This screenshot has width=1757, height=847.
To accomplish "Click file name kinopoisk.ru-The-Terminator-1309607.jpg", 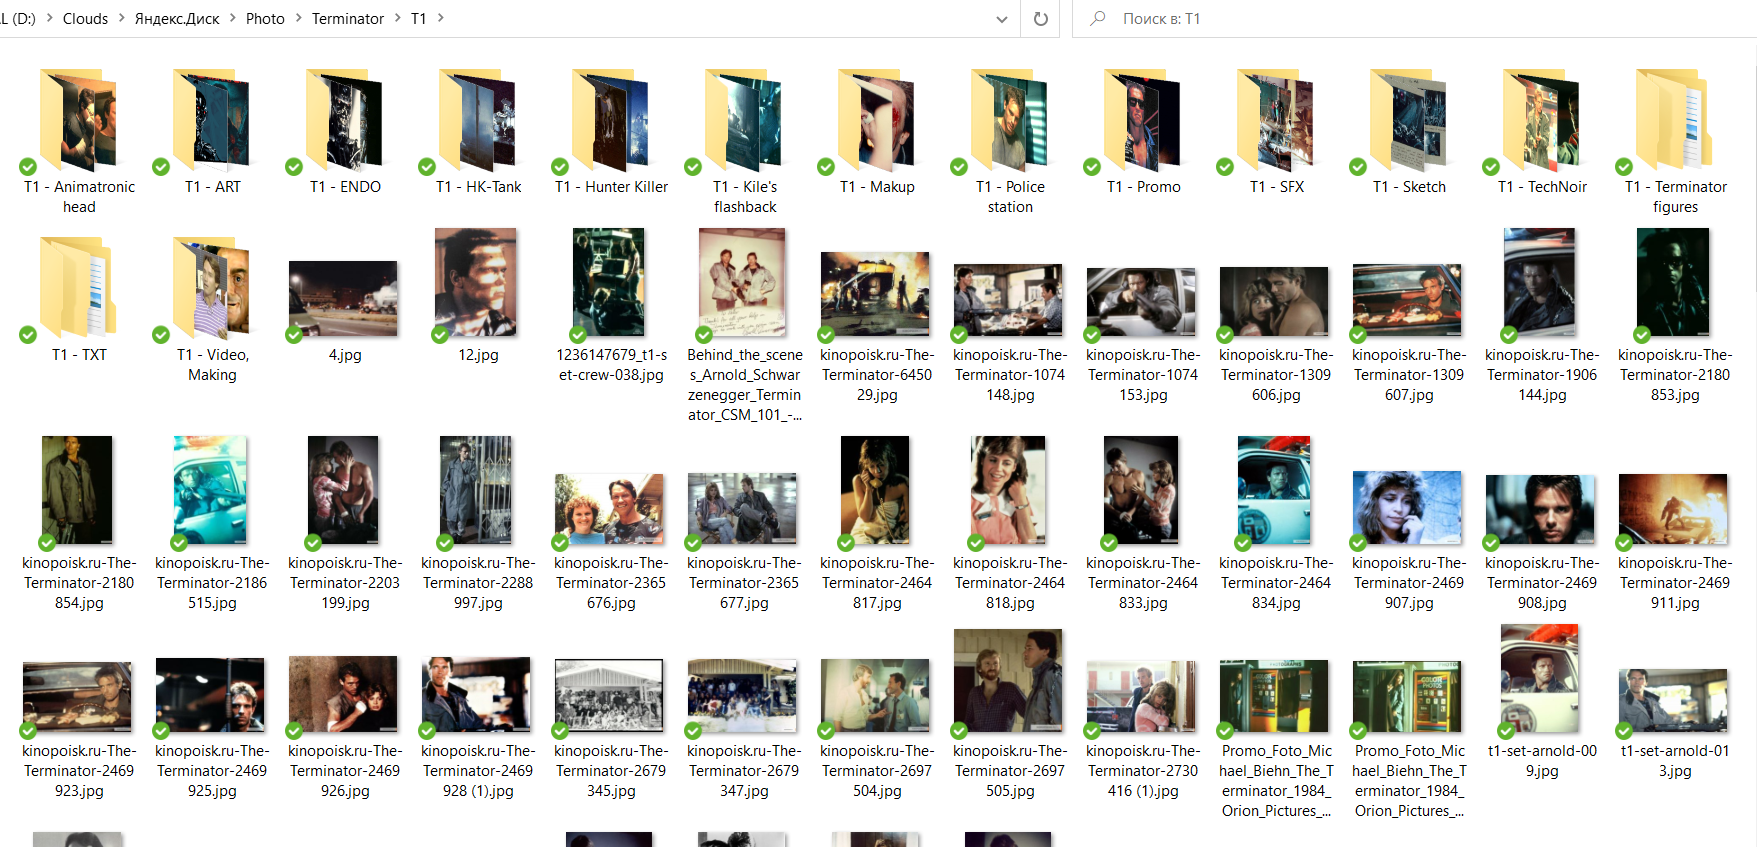I will point(1409,375).
